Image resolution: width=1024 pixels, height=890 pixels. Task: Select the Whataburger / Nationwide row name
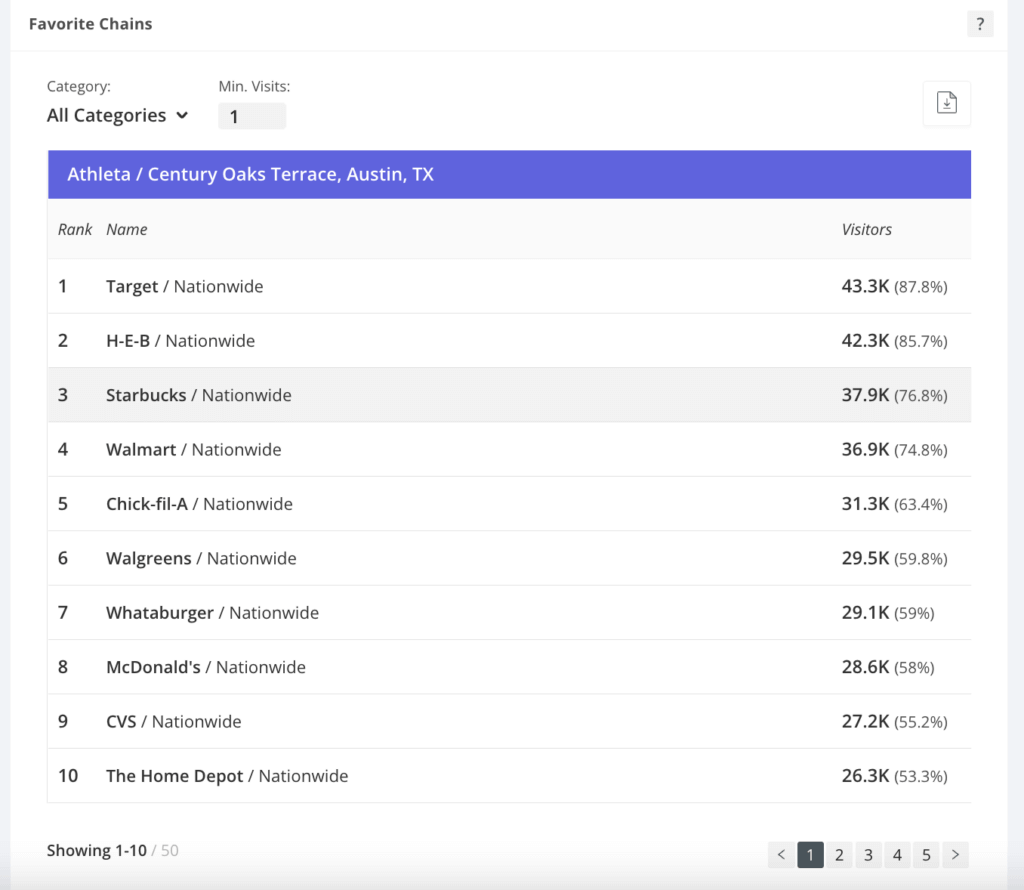[212, 612]
